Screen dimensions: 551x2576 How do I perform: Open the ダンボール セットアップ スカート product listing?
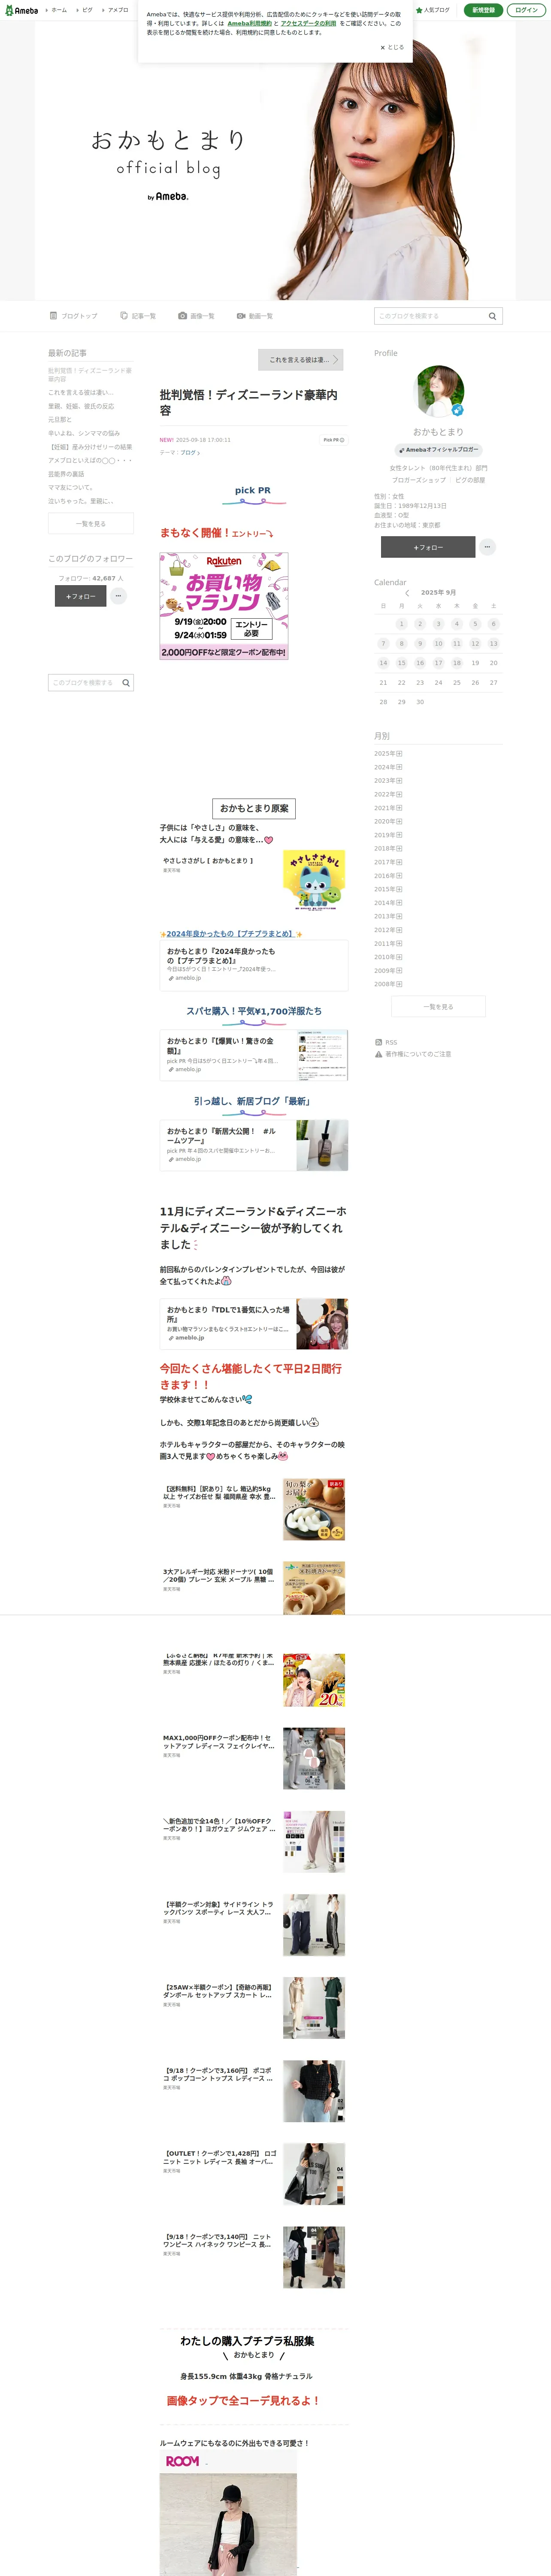254,2008
